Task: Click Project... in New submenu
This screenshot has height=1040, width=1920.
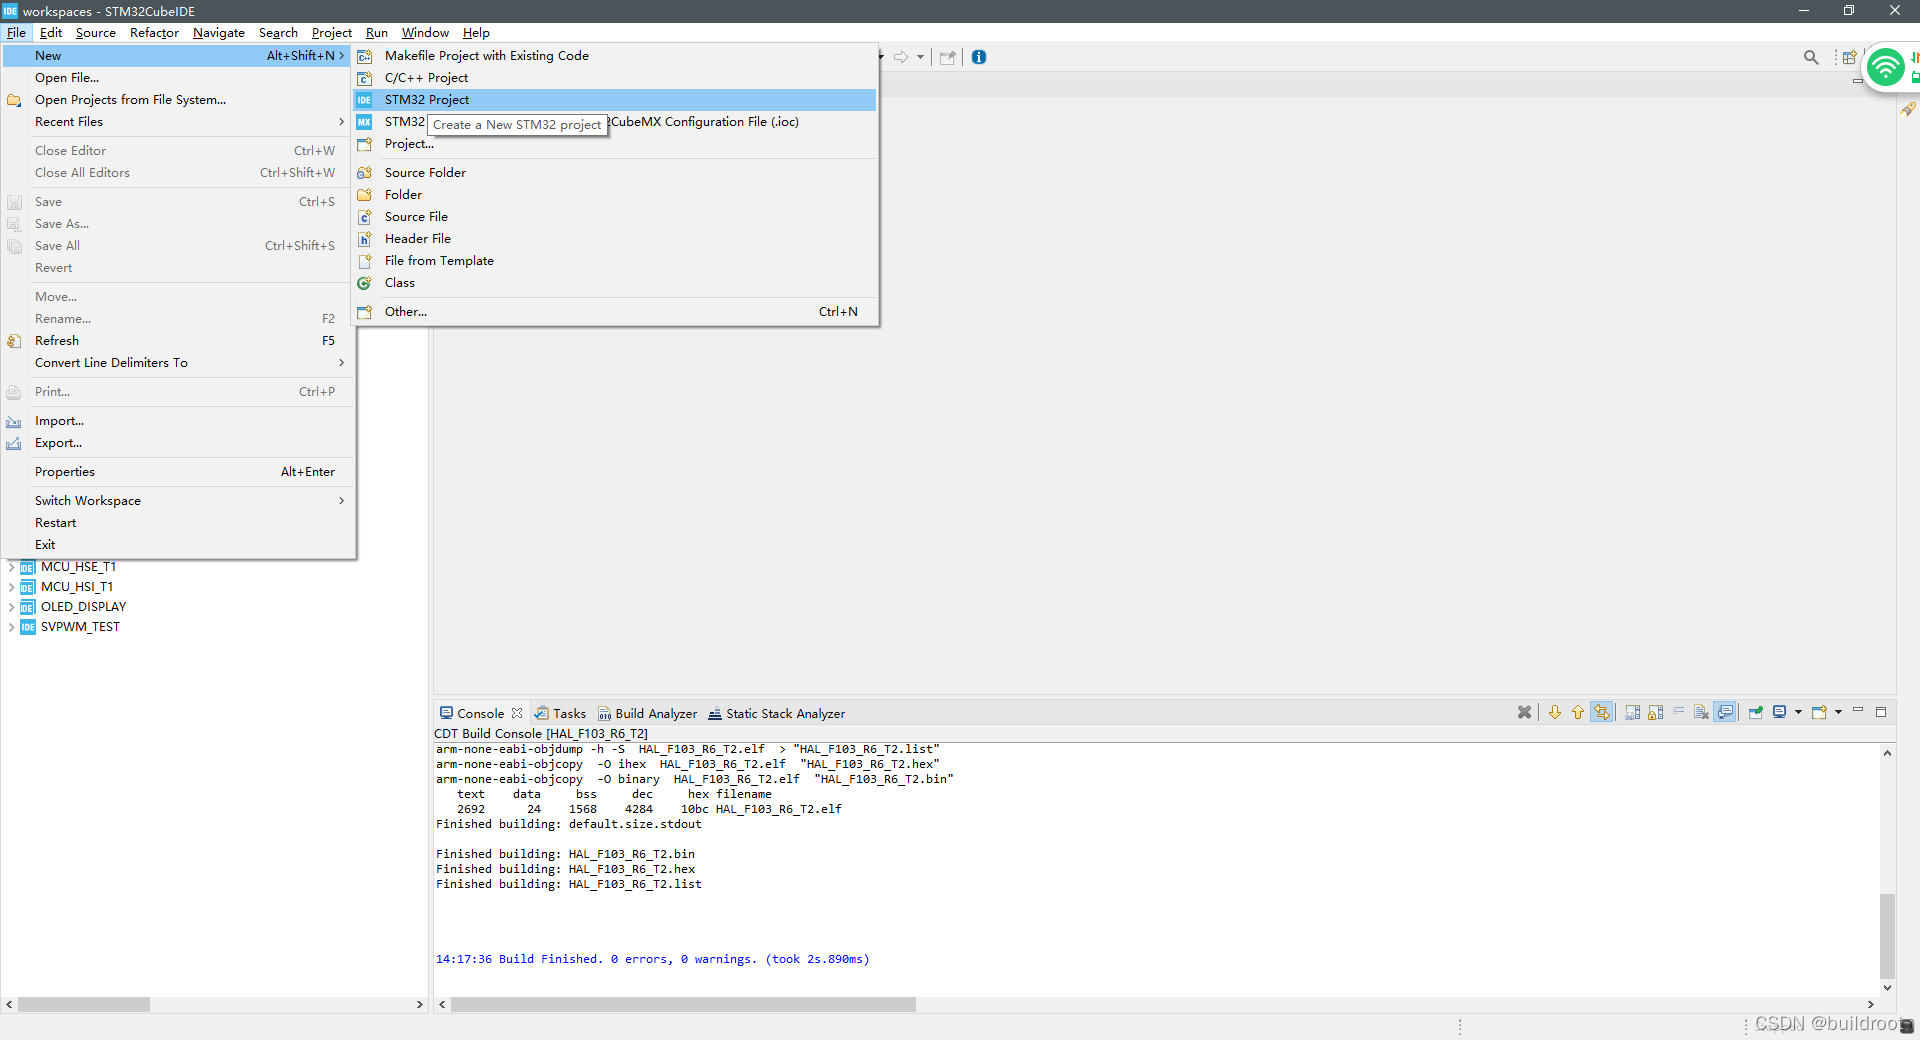Action: point(615,144)
